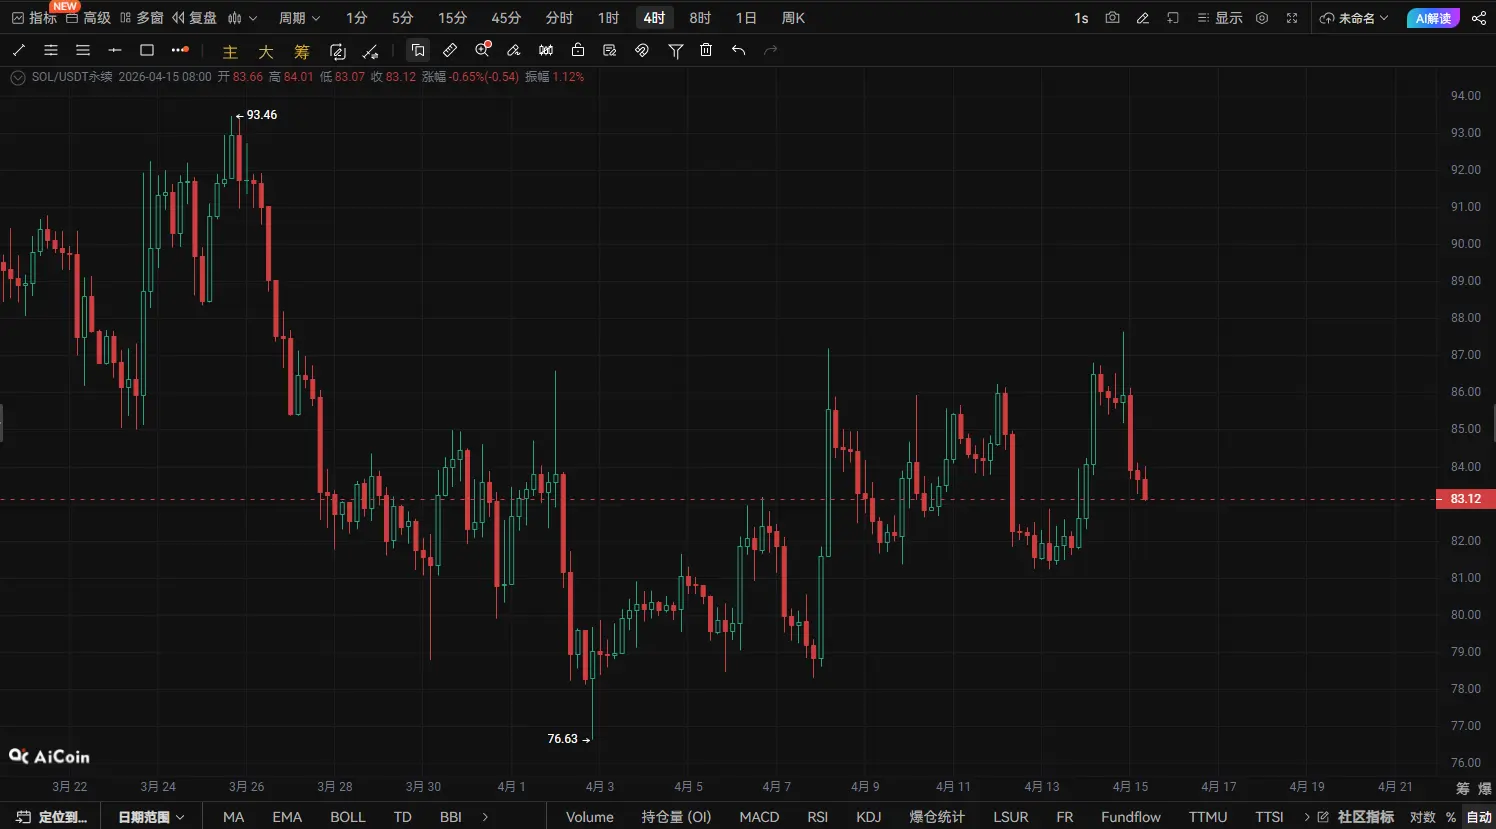Select the 15分 timeframe tab
Image resolution: width=1496 pixels, height=829 pixels.
tap(452, 18)
